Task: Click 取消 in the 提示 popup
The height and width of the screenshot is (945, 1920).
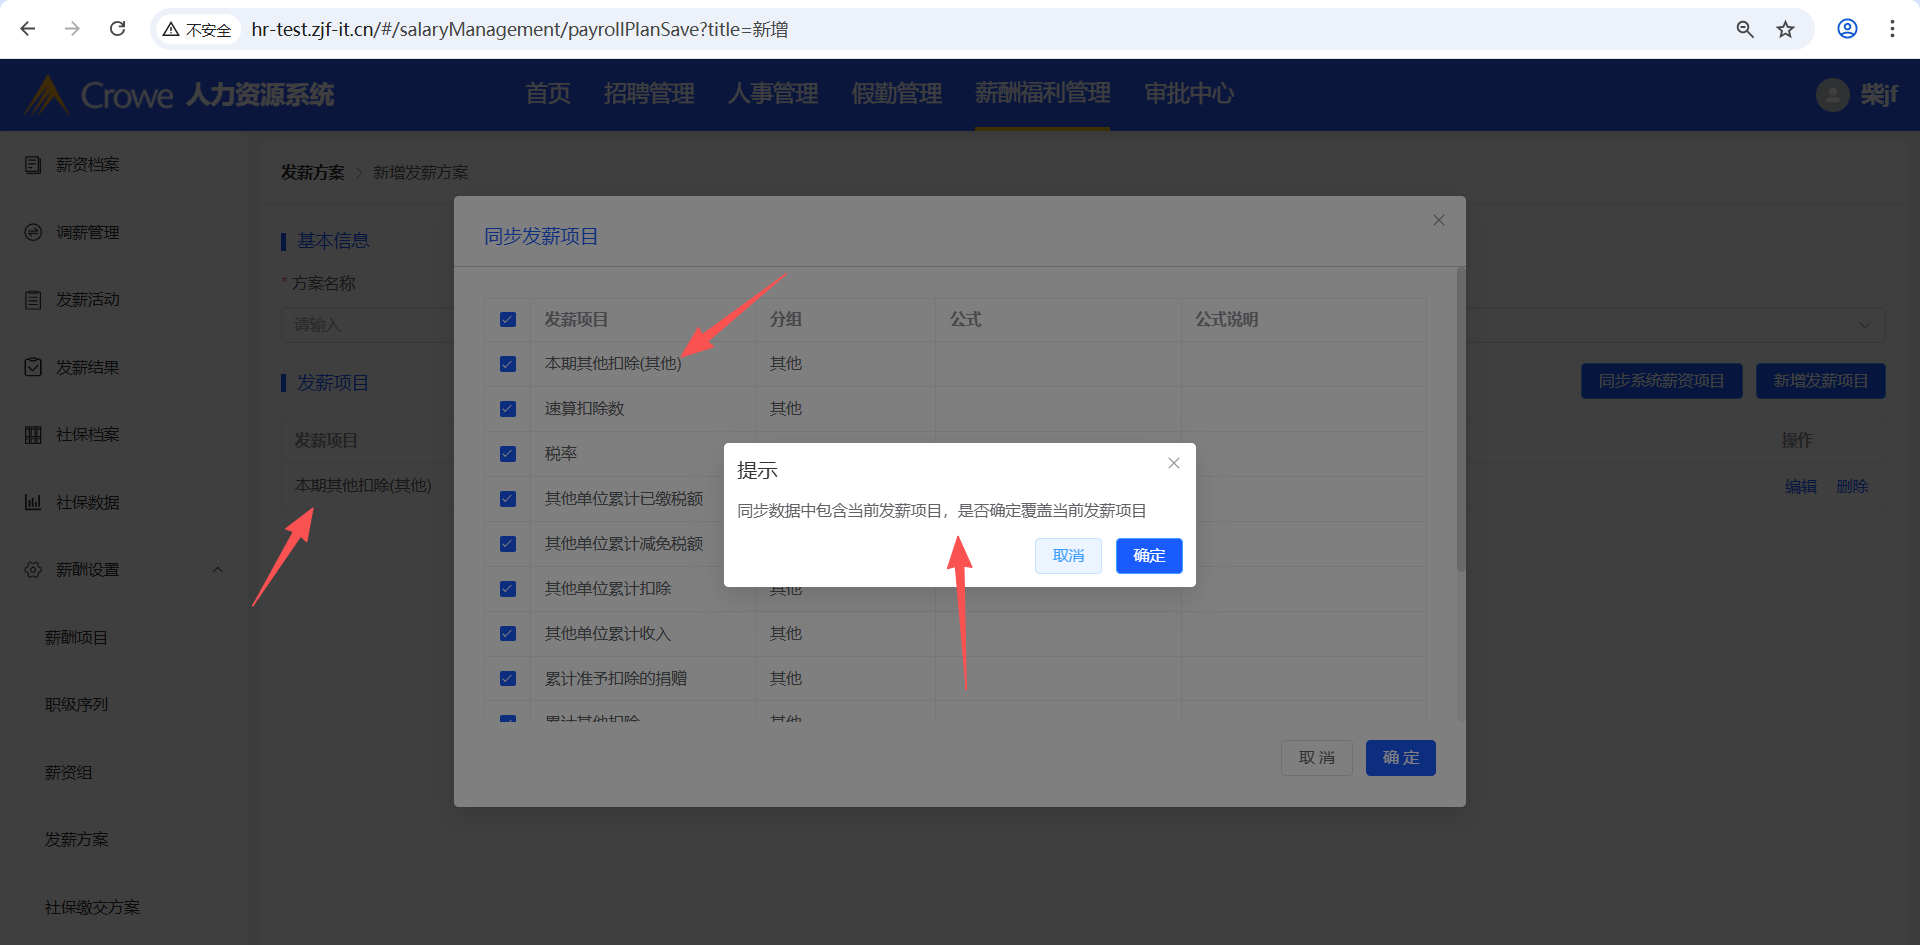Action: pyautogui.click(x=1068, y=556)
